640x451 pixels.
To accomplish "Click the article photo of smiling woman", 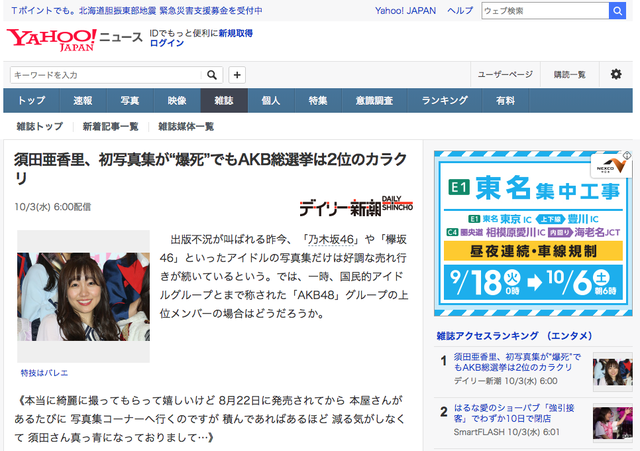I will pyautogui.click(x=83, y=297).
